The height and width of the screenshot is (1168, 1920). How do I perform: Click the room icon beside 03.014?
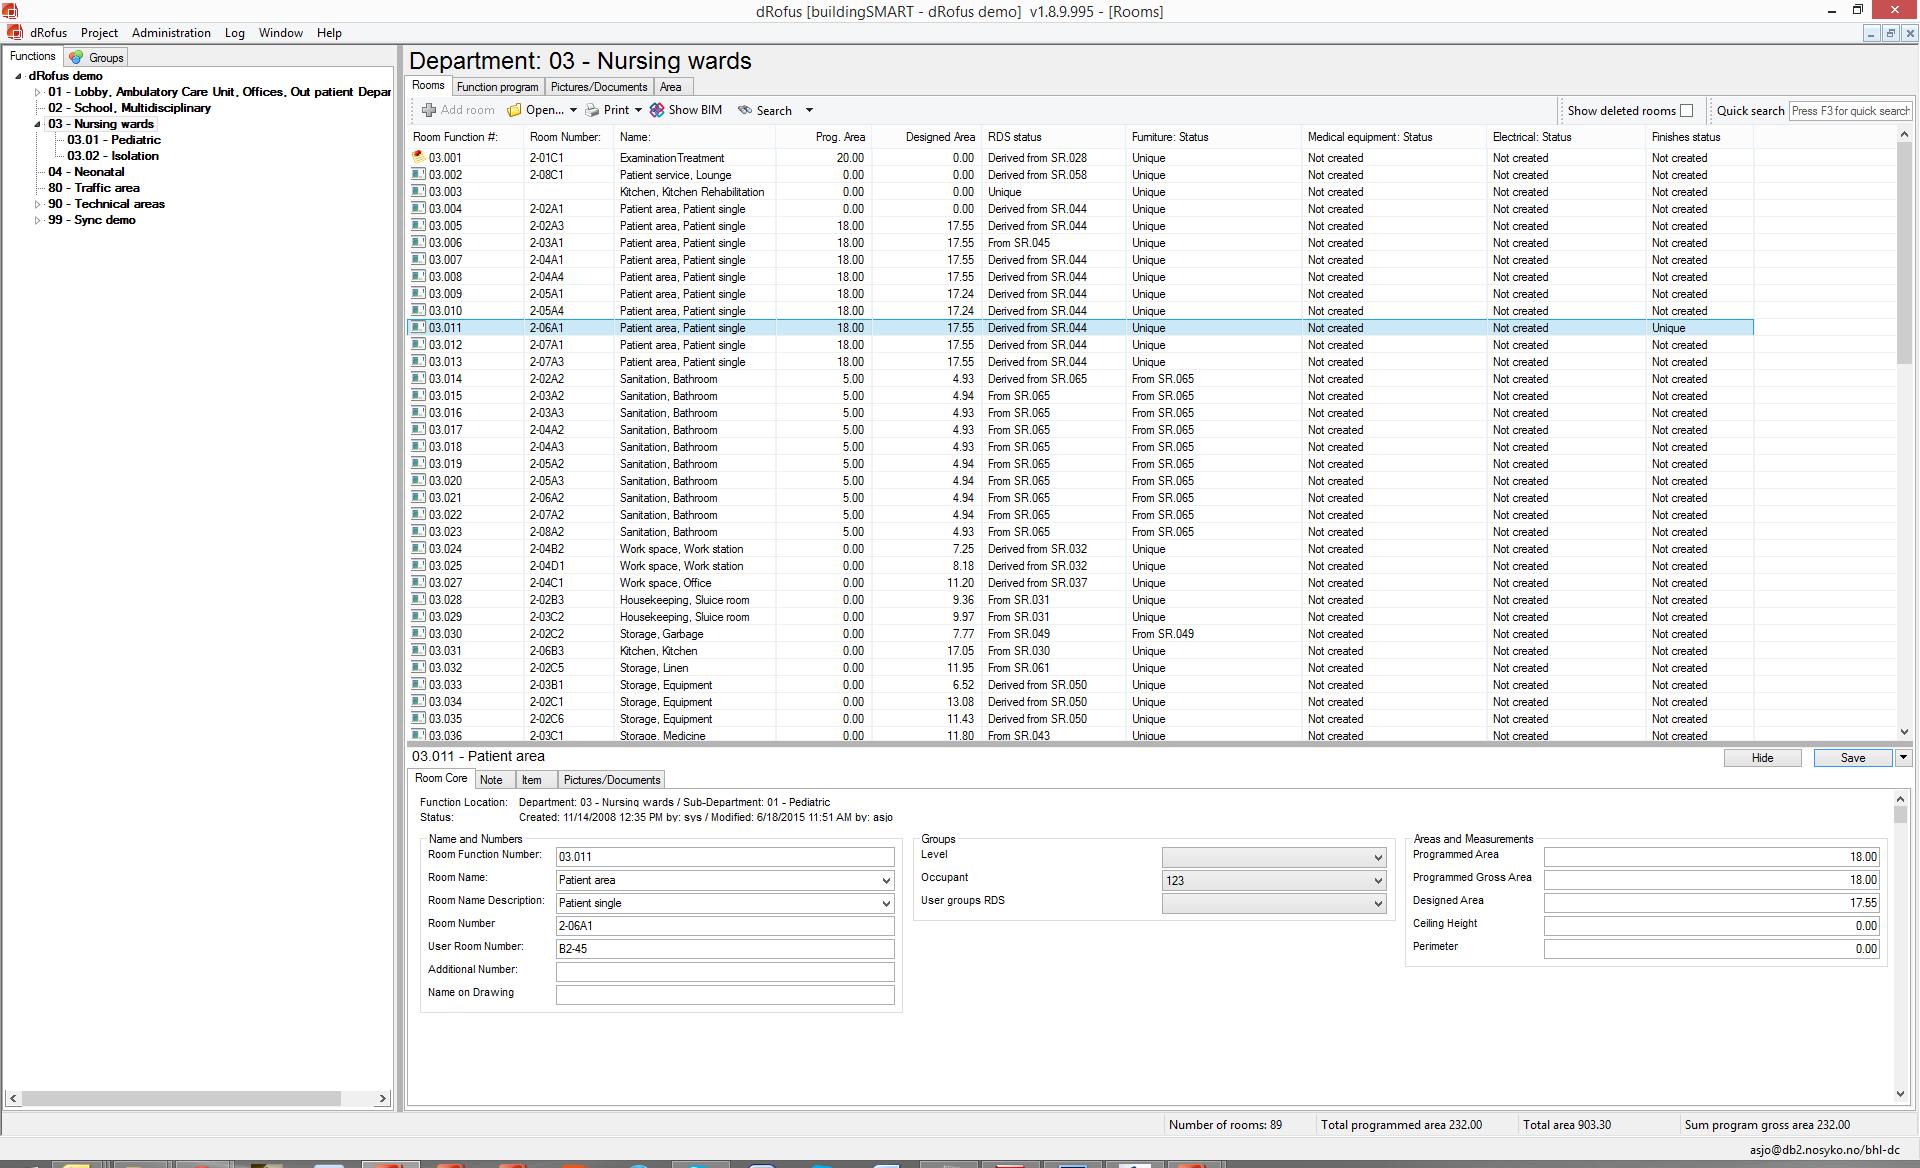(418, 379)
